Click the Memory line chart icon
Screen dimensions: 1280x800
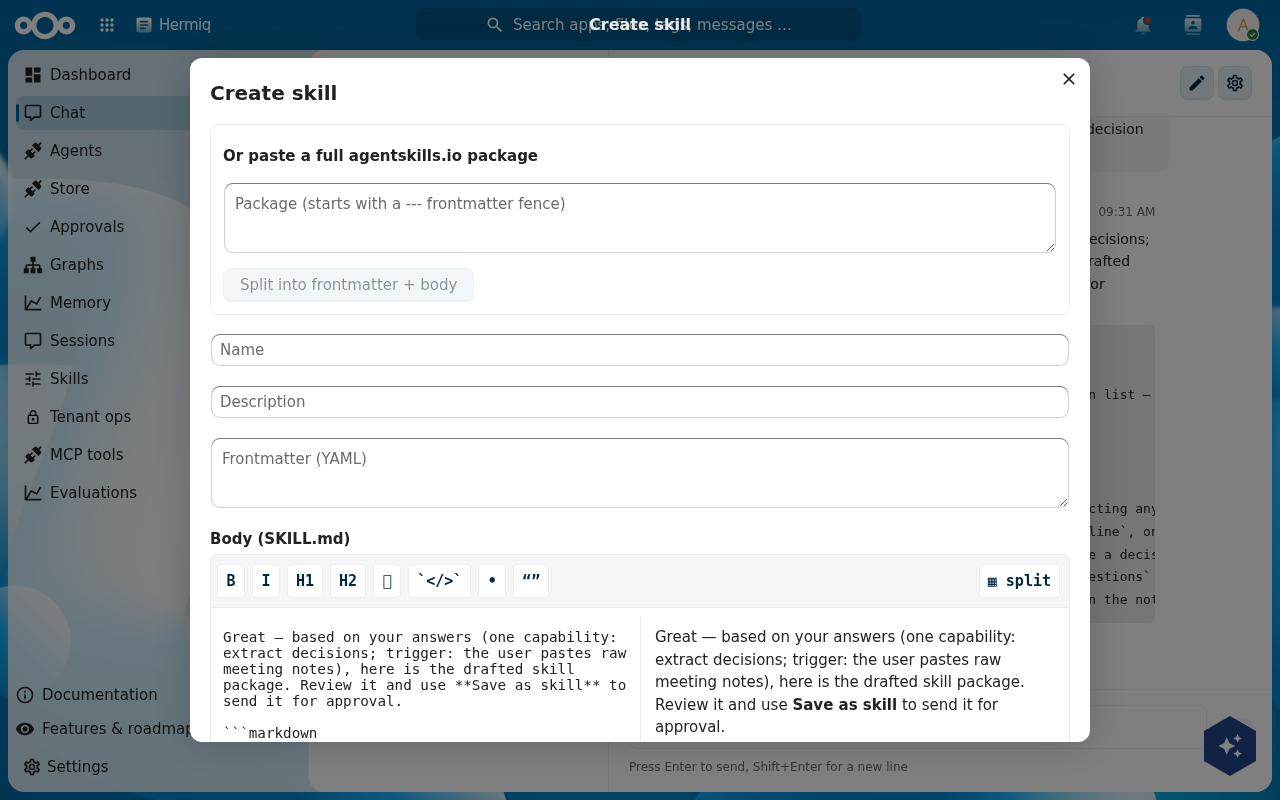point(33,303)
